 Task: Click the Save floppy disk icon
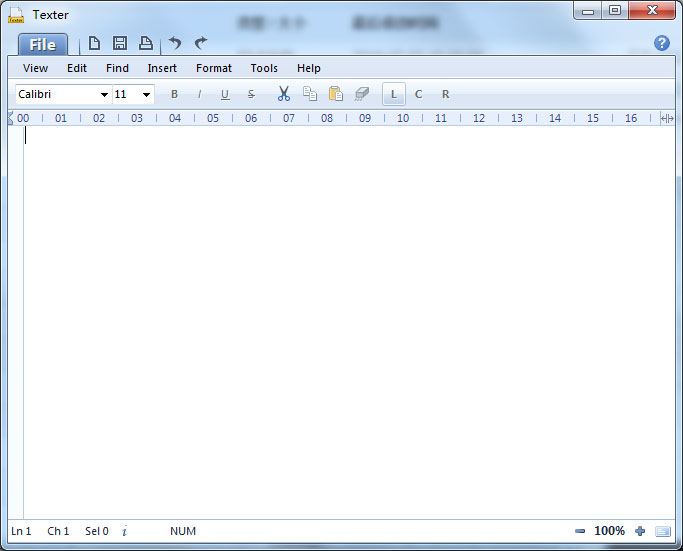120,43
